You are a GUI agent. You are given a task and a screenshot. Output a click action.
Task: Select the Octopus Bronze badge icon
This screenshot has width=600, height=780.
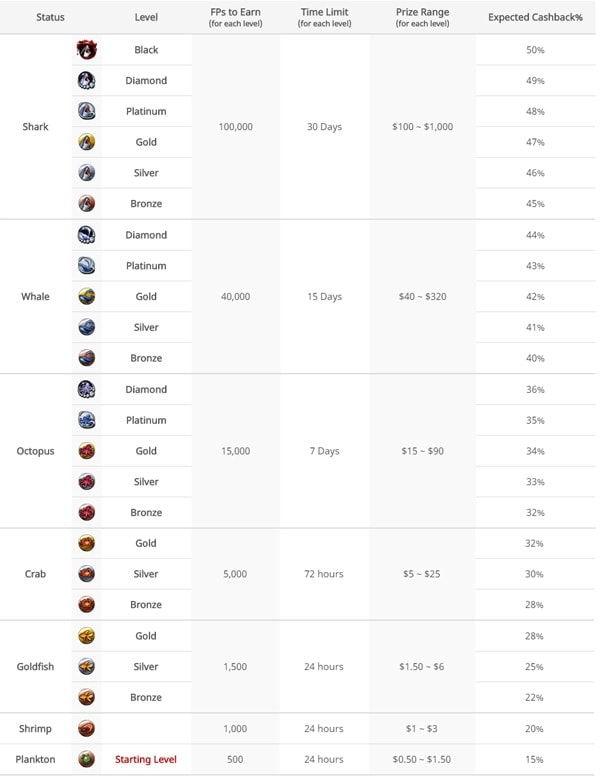(x=87, y=512)
